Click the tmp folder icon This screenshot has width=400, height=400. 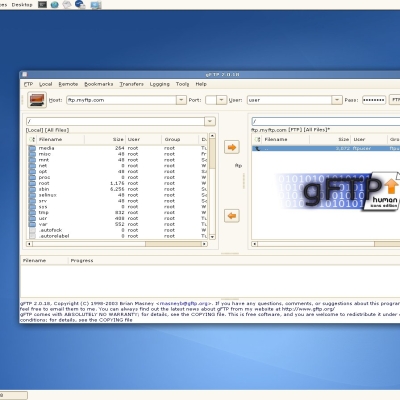[x=32, y=212]
